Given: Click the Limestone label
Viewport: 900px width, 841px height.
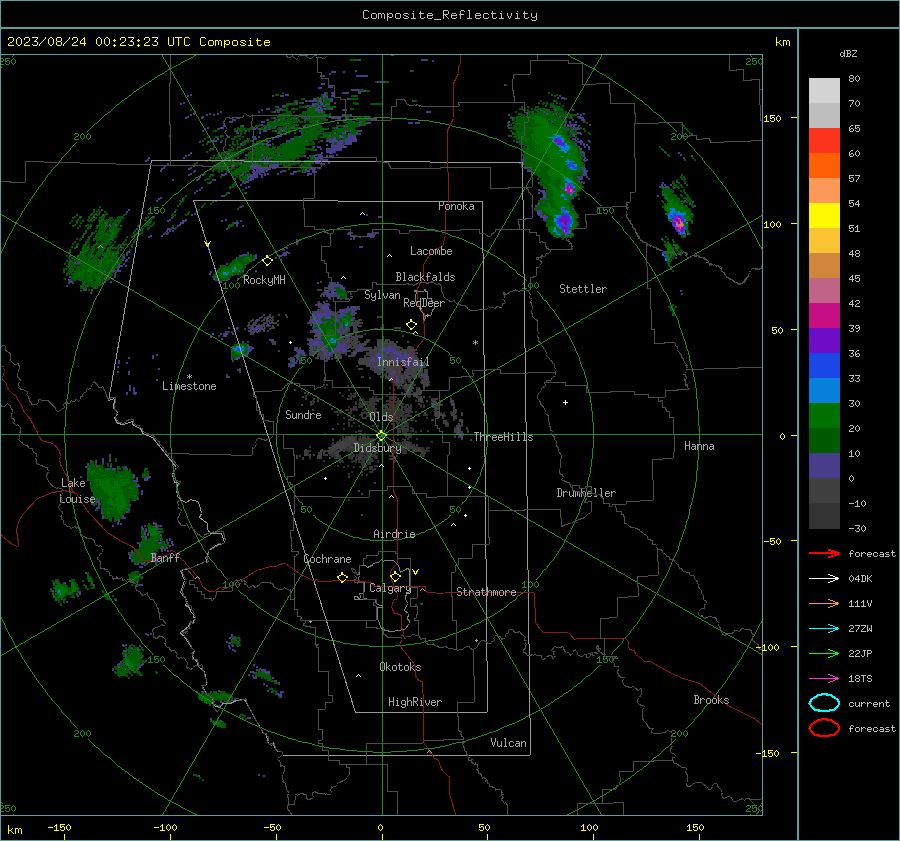Looking at the screenshot, I should click(x=189, y=386).
